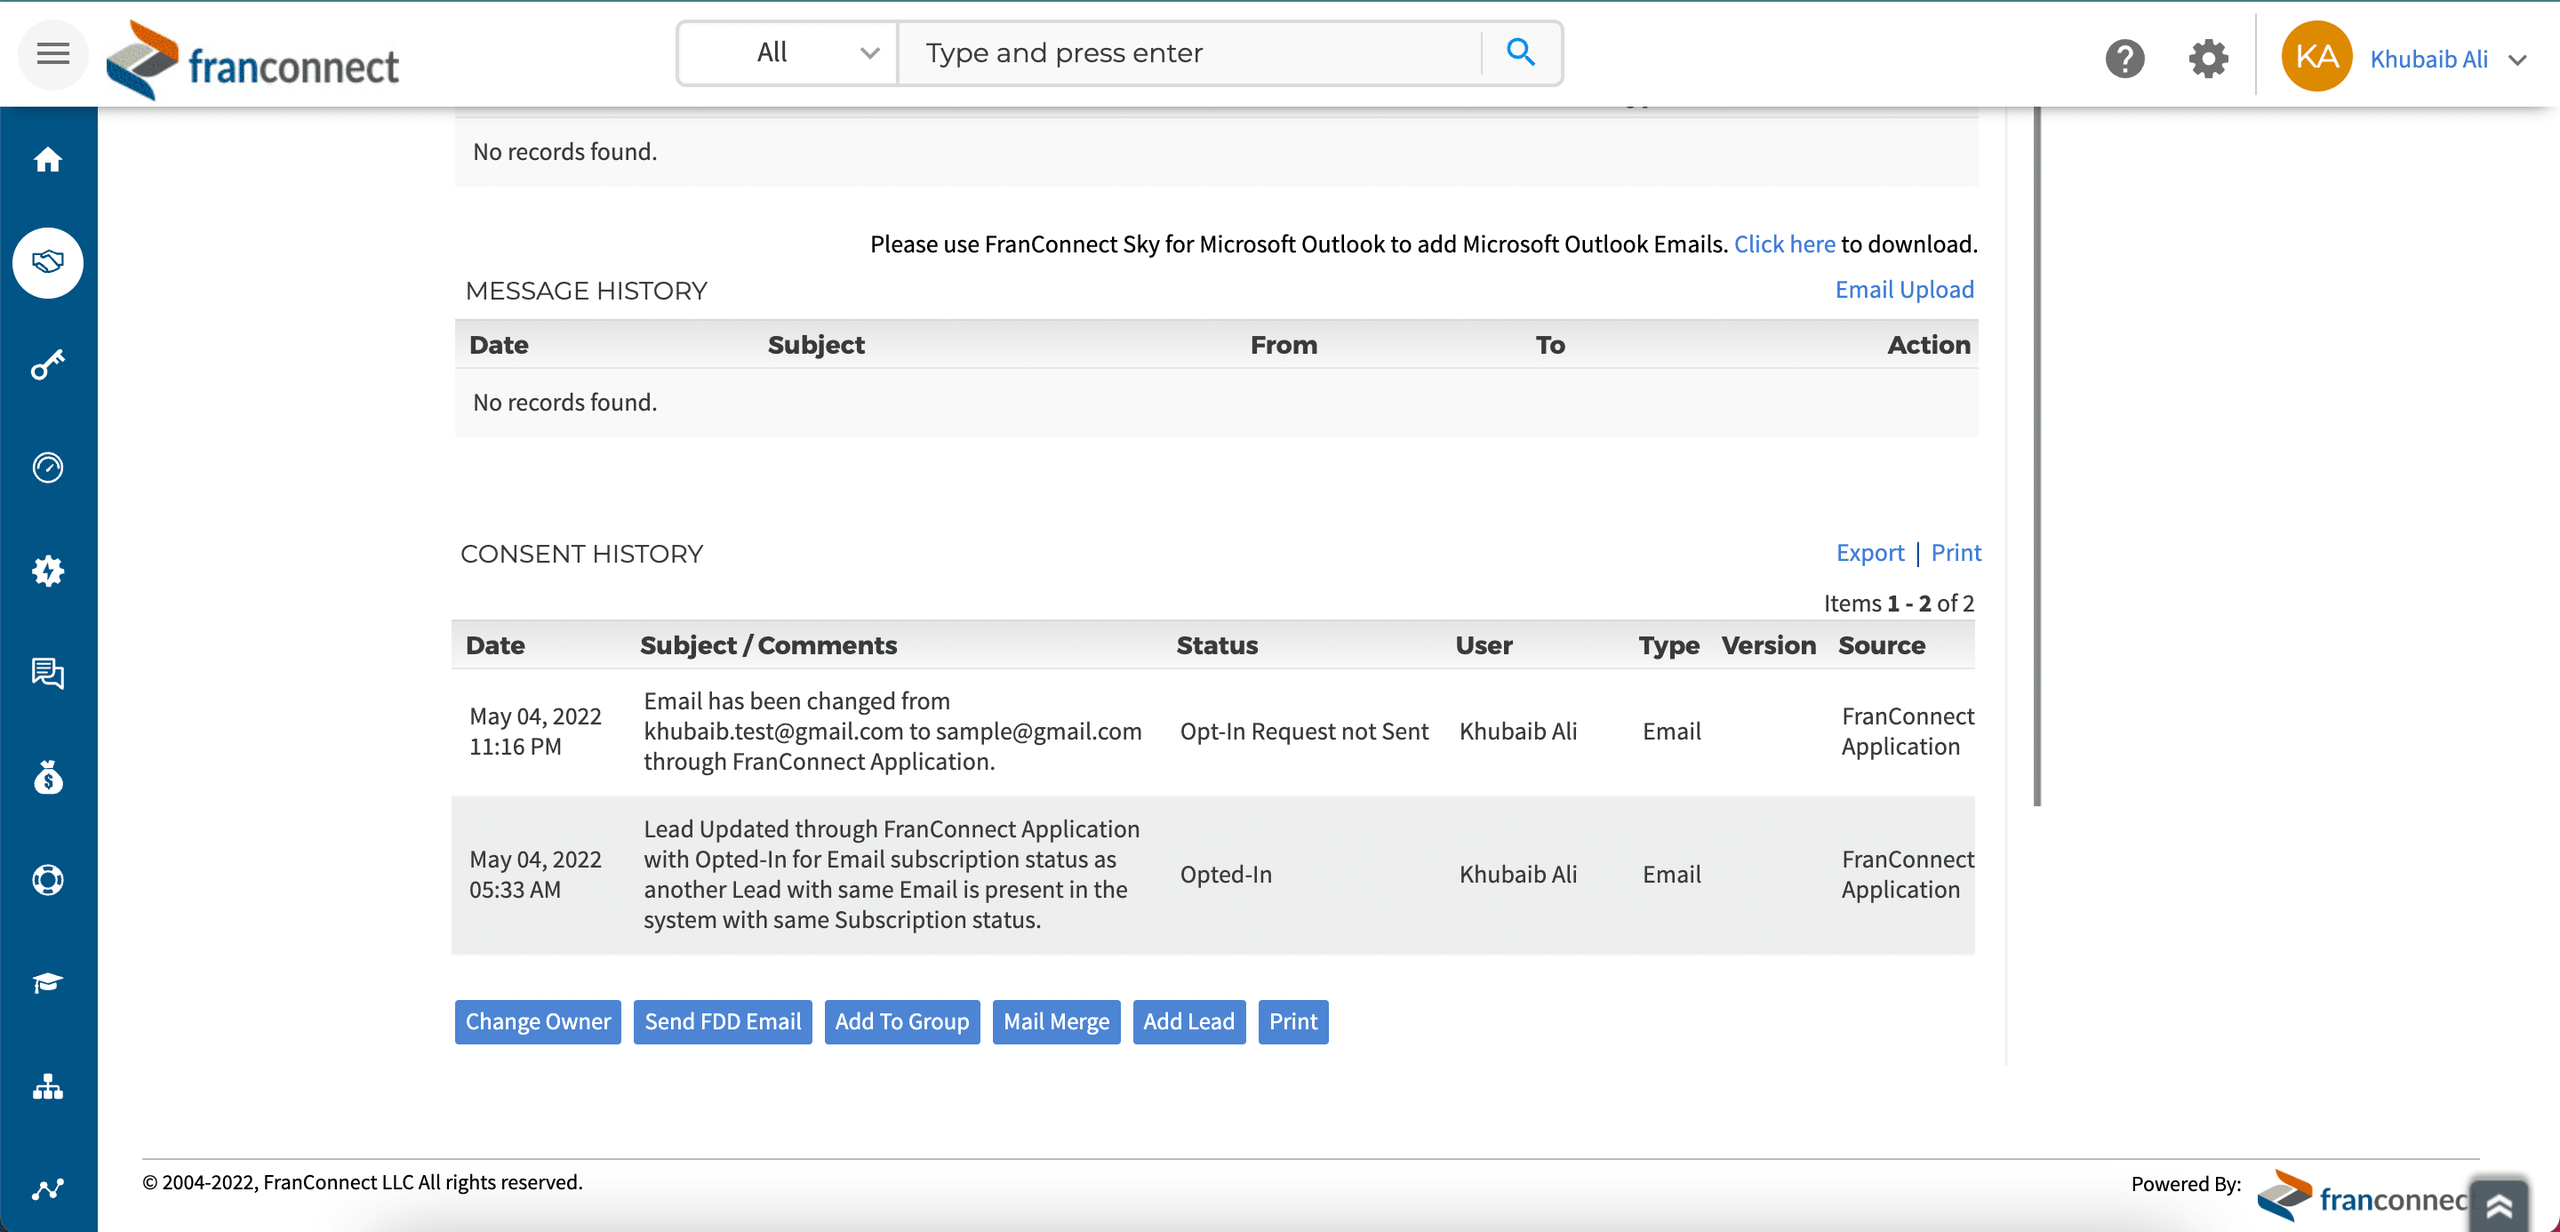Click the Khubaib Ali username in header

(2429, 59)
